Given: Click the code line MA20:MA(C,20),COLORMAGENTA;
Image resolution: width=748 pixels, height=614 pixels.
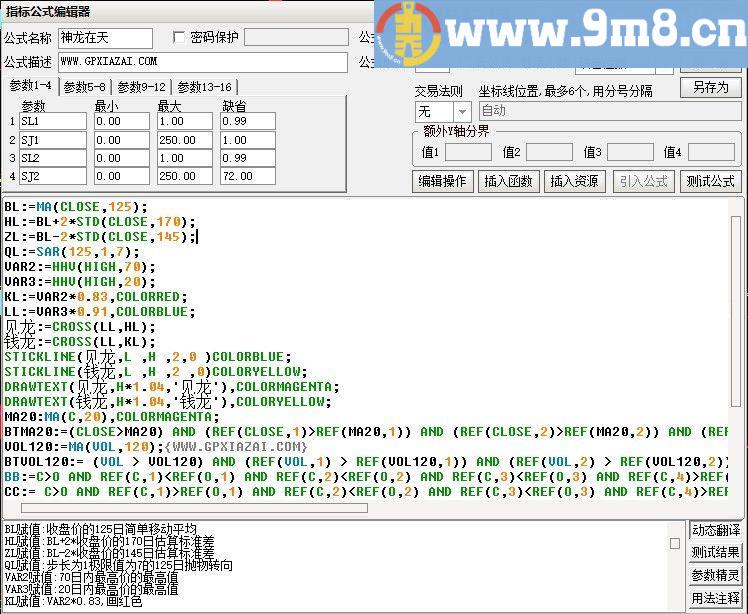Looking at the screenshot, I should point(112,417).
